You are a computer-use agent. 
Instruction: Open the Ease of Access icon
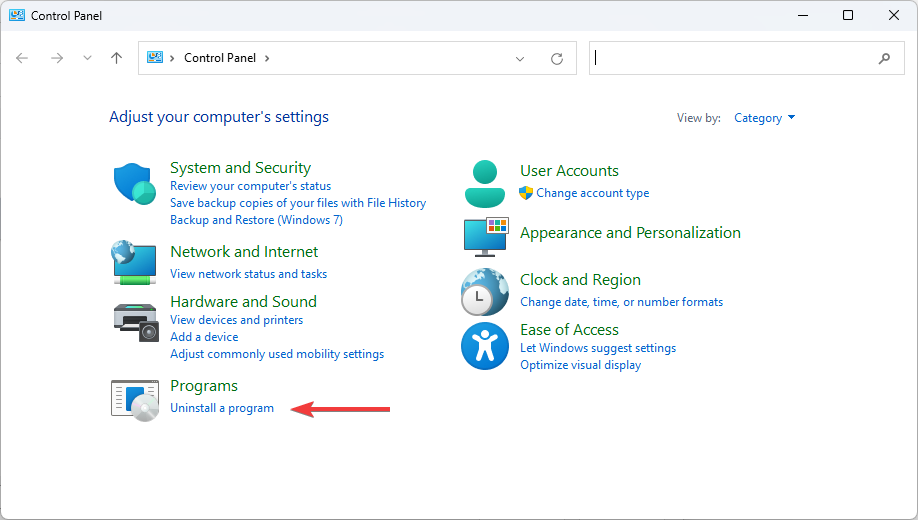pyautogui.click(x=485, y=346)
